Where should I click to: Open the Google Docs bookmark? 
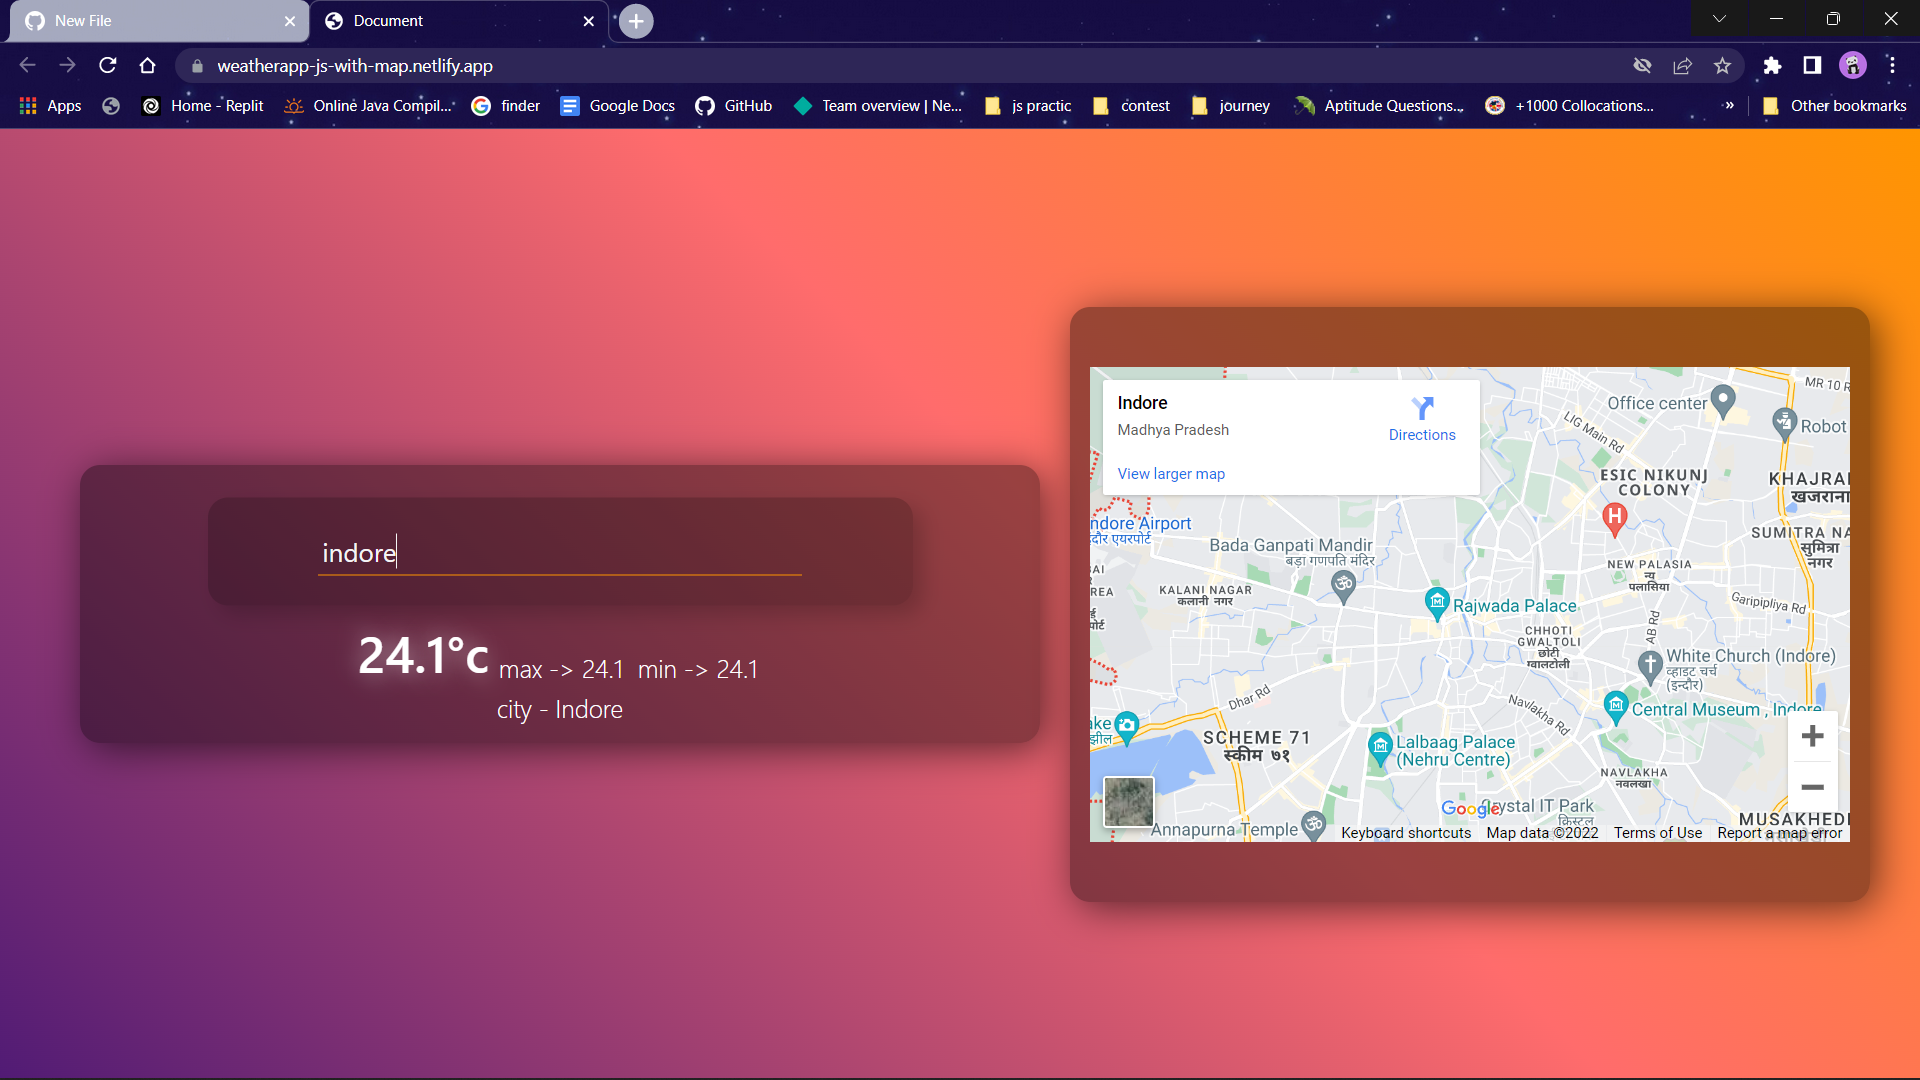pos(617,105)
